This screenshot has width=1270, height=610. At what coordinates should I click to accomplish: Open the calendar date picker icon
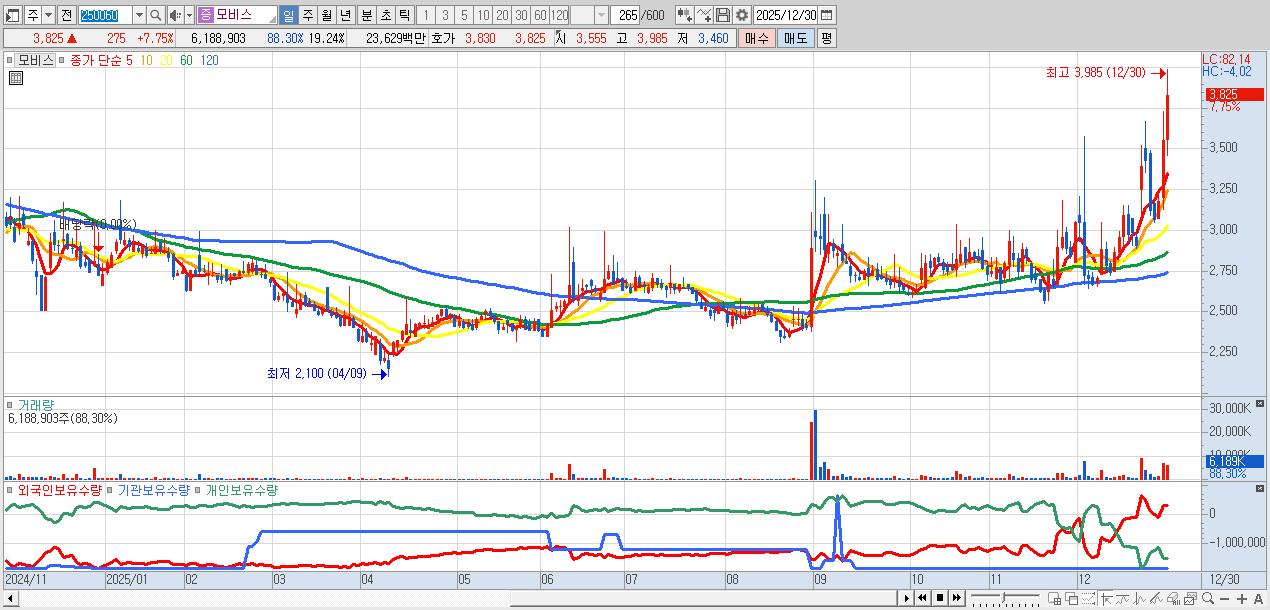point(826,15)
